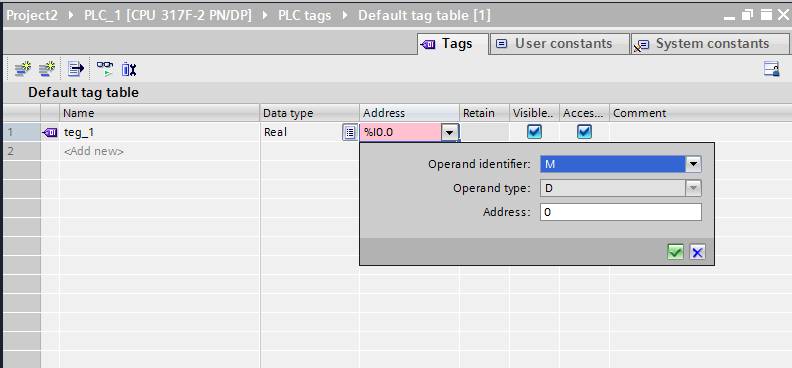This screenshot has height=368, width=792.
Task: Click the Monitor all glasses icon
Action: (105, 69)
